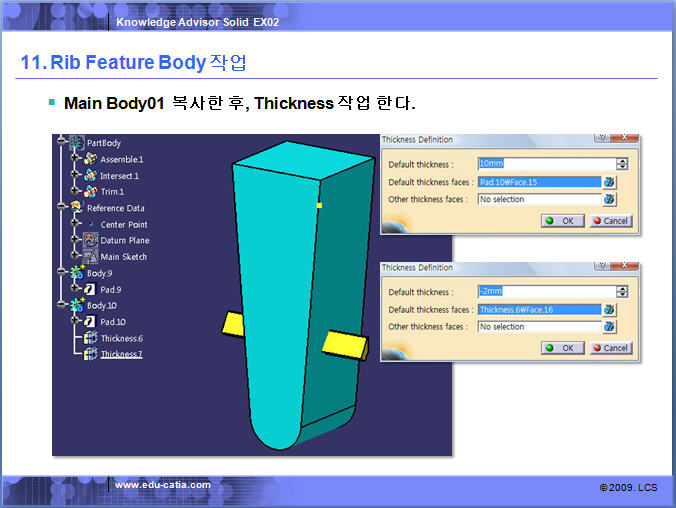The height and width of the screenshot is (508, 676).
Task: Select Body.9 in the specification tree
Action: 99,273
